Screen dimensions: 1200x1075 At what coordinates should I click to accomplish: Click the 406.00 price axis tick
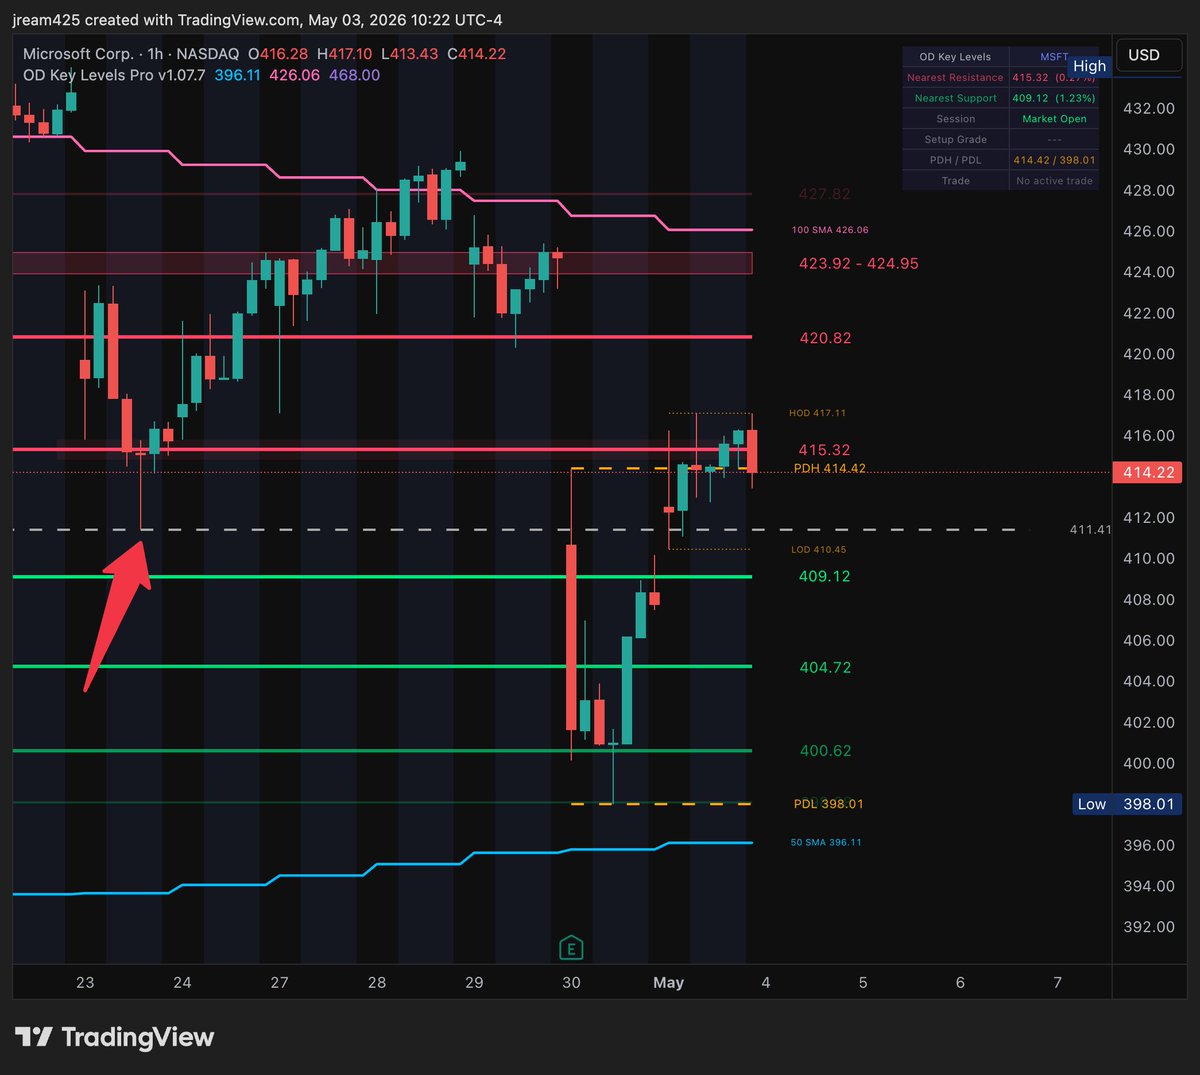(x=1149, y=641)
